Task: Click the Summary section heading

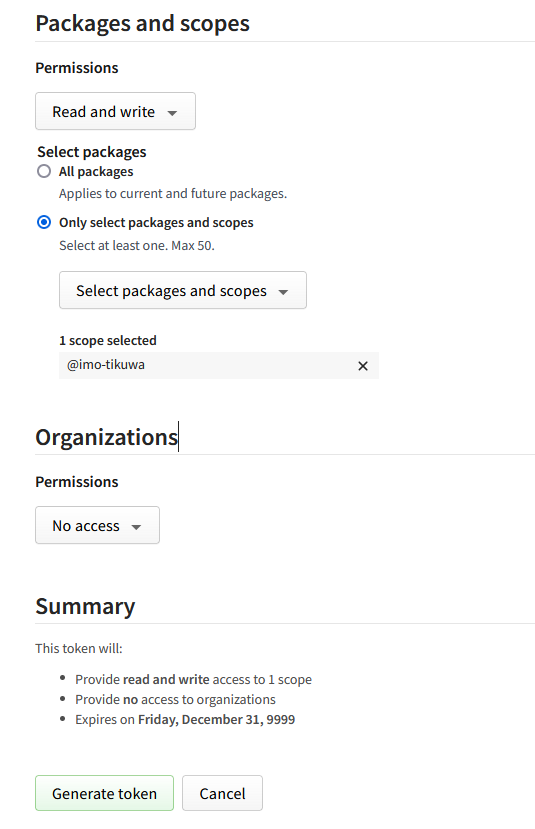Action: pyautogui.click(x=85, y=606)
